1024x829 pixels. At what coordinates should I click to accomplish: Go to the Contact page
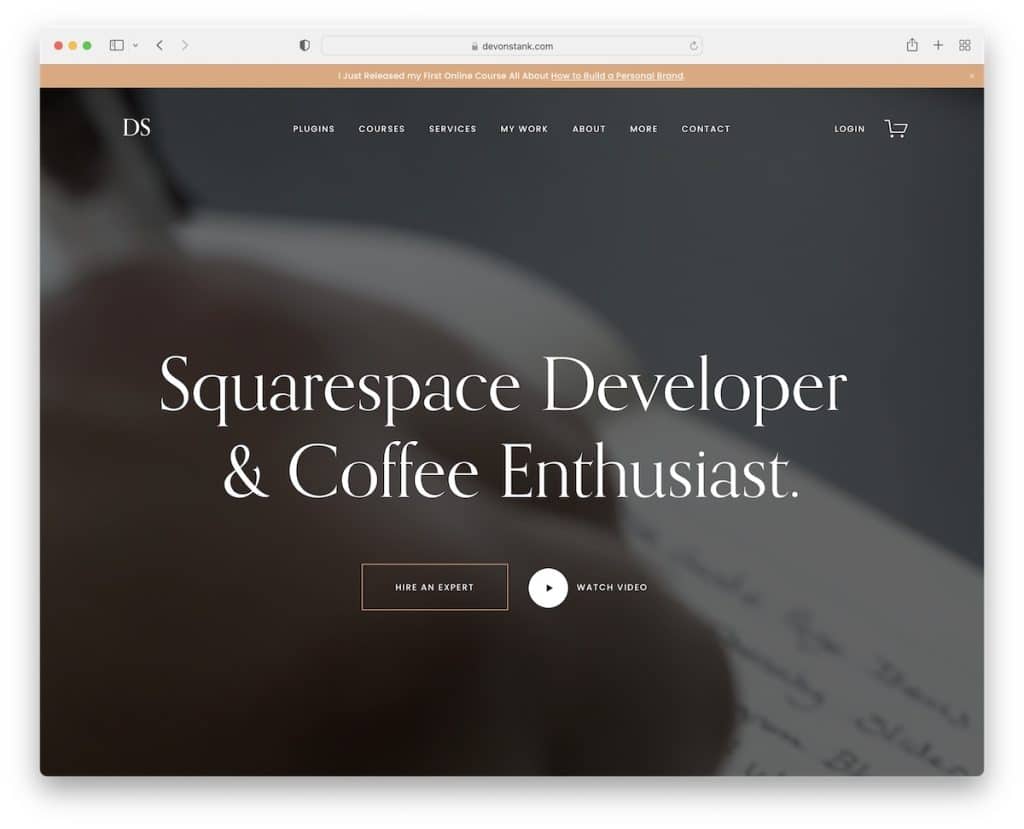click(x=705, y=129)
